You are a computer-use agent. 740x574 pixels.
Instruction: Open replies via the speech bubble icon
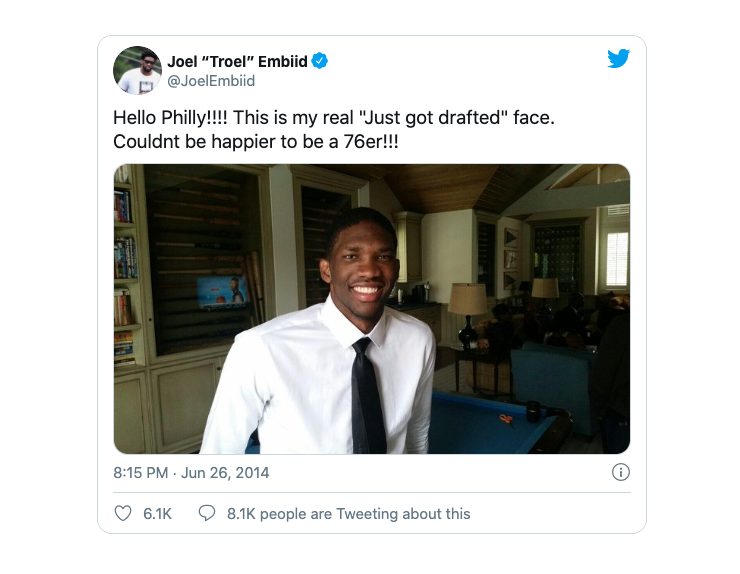[207, 513]
